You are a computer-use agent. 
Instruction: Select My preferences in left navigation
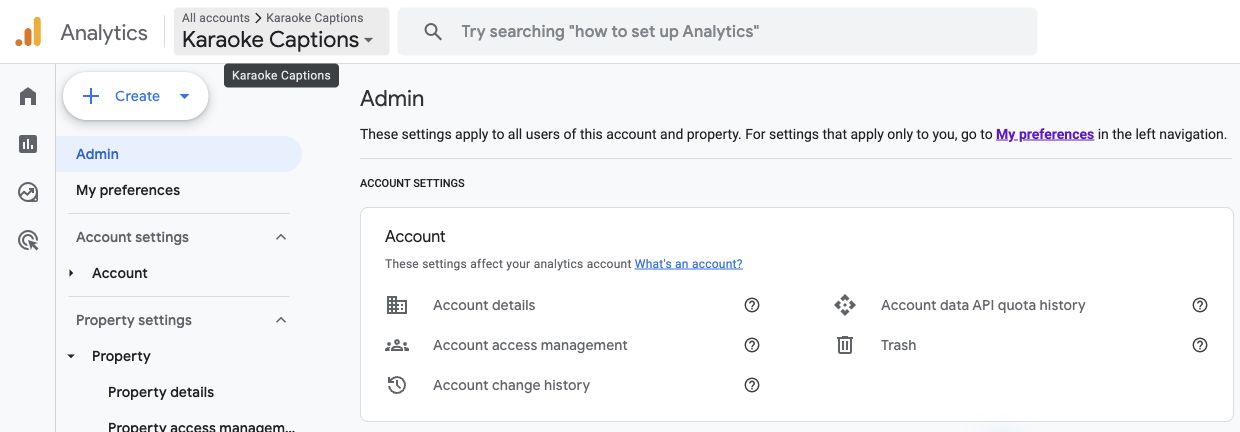pyautogui.click(x=128, y=190)
